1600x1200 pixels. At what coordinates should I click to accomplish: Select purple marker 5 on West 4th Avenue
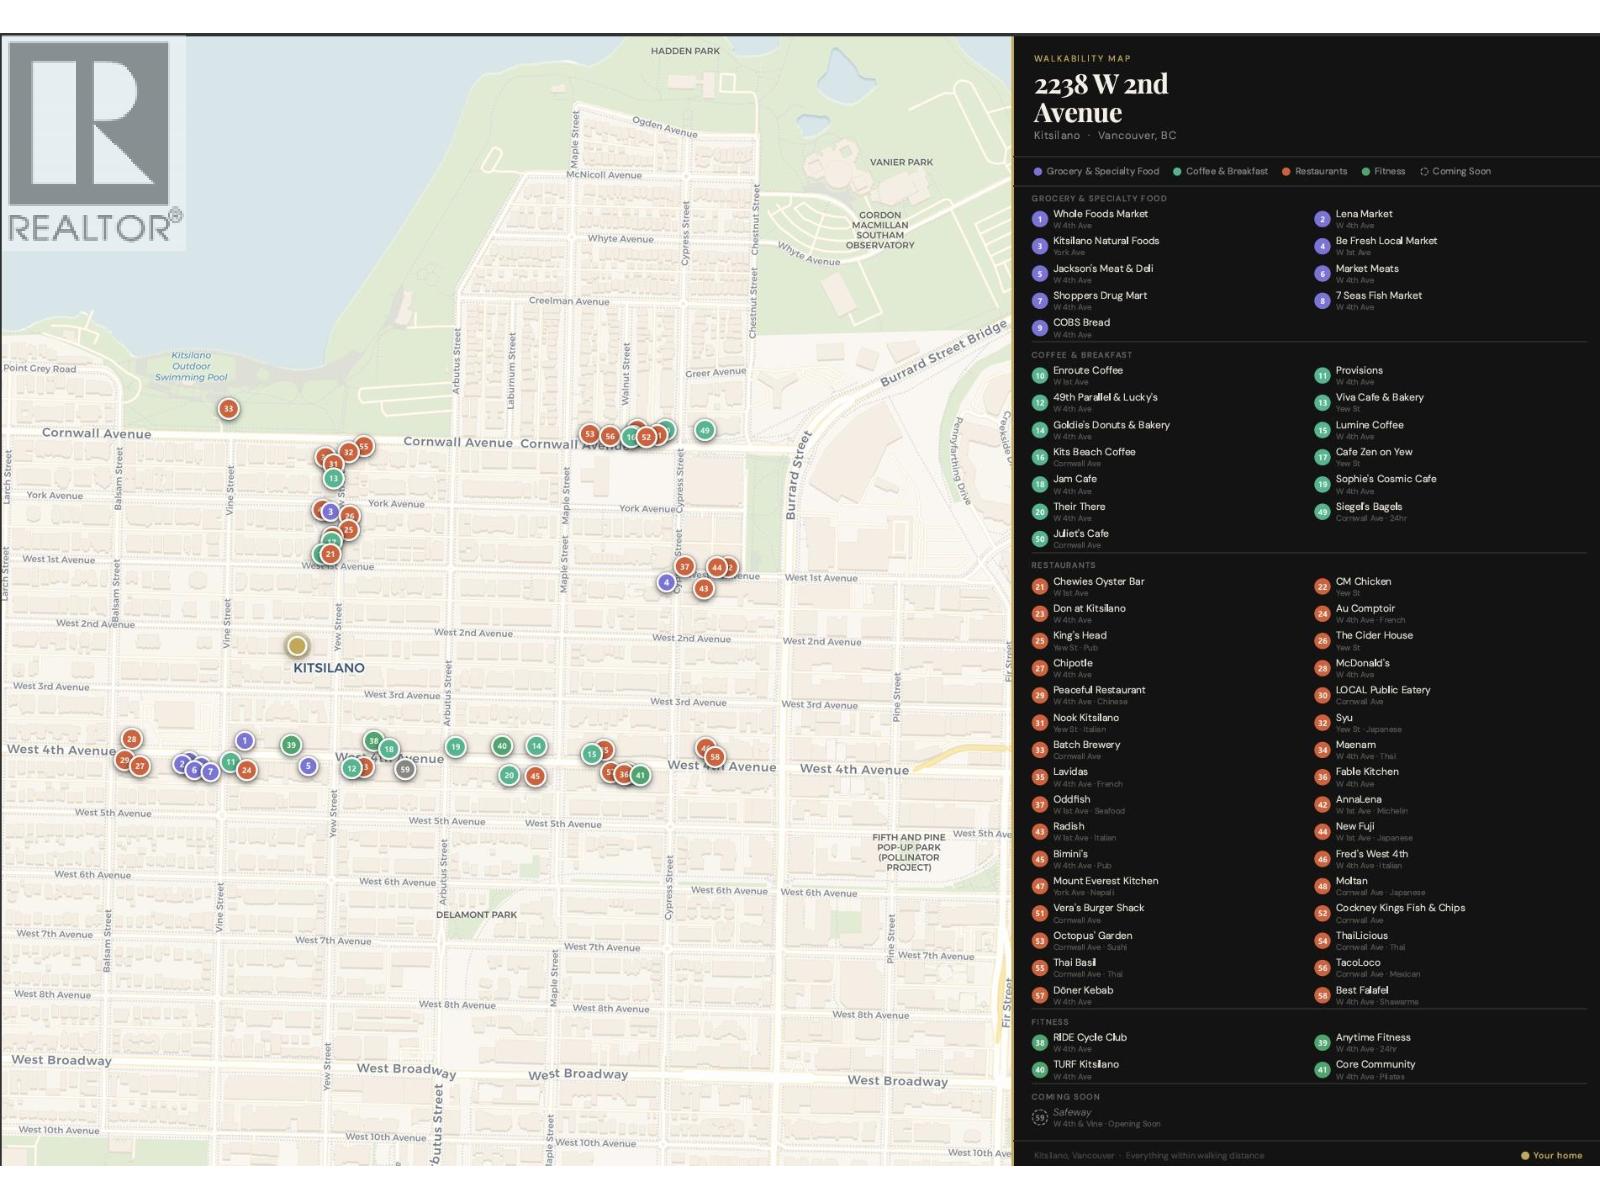pyautogui.click(x=308, y=766)
